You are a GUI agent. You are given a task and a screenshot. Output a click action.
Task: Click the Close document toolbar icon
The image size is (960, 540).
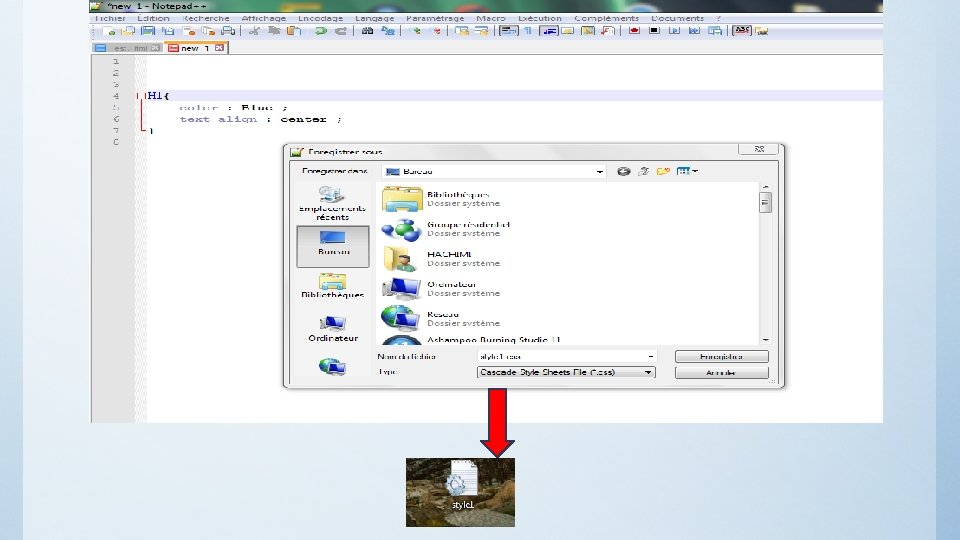(x=189, y=31)
